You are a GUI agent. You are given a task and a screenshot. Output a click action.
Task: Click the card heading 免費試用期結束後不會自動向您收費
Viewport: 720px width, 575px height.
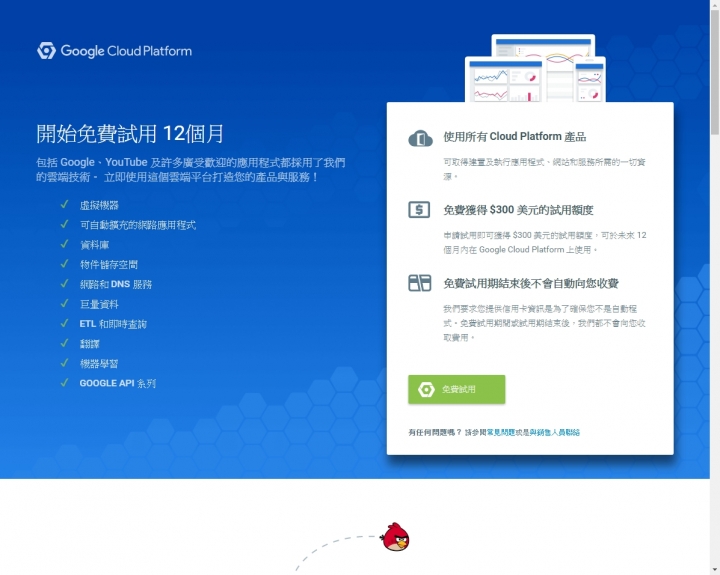click(x=531, y=283)
